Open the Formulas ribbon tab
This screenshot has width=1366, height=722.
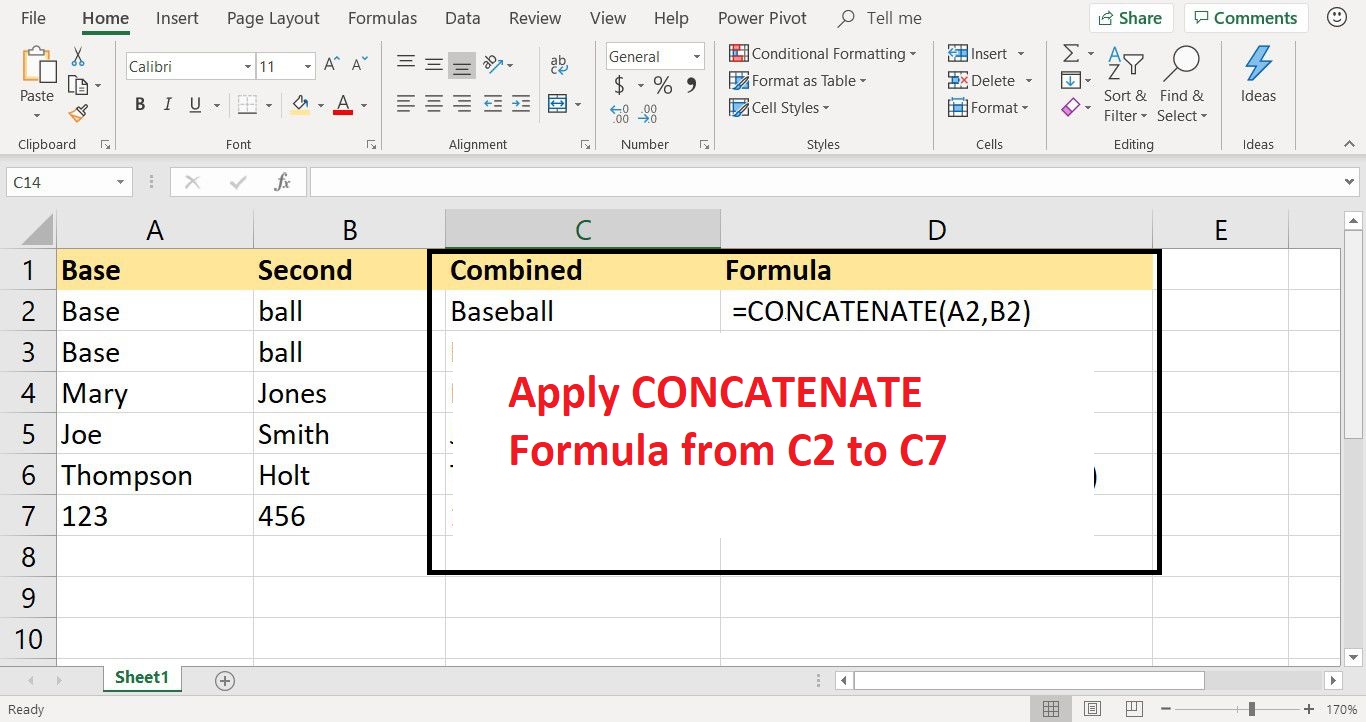(x=382, y=18)
